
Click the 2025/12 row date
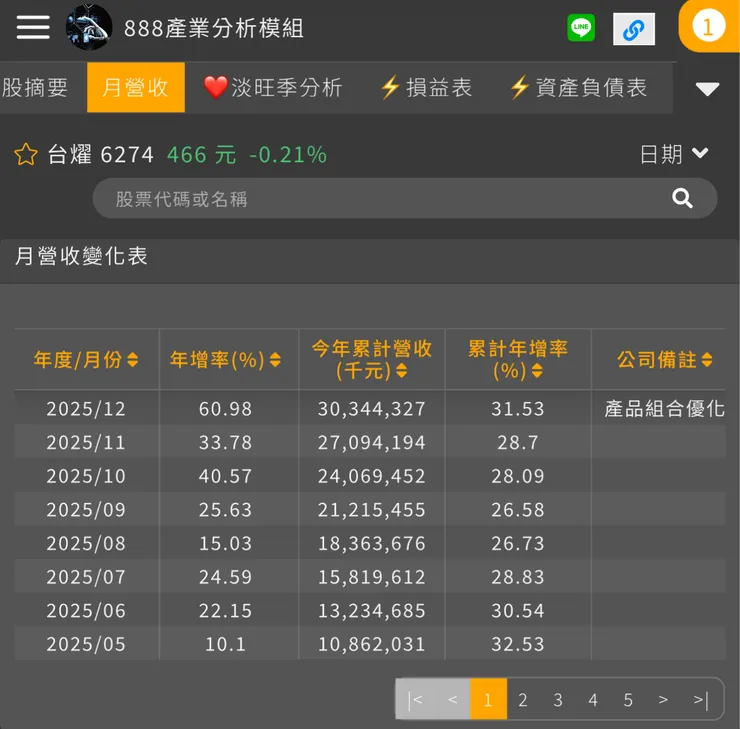[x=86, y=409]
